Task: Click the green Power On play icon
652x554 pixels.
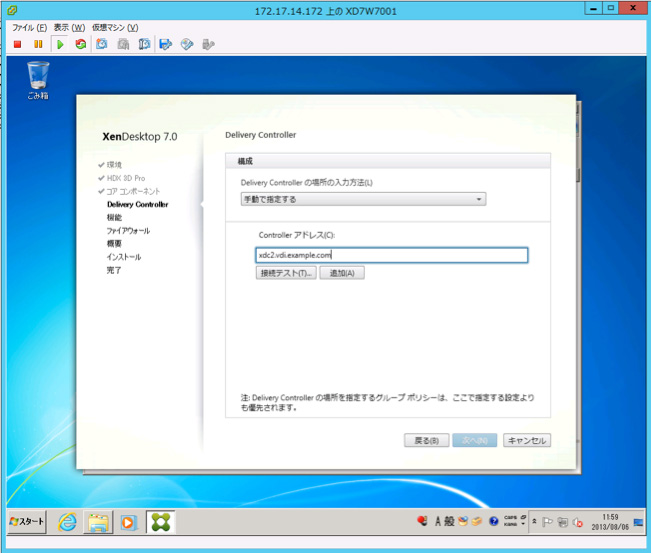Action: click(60, 44)
